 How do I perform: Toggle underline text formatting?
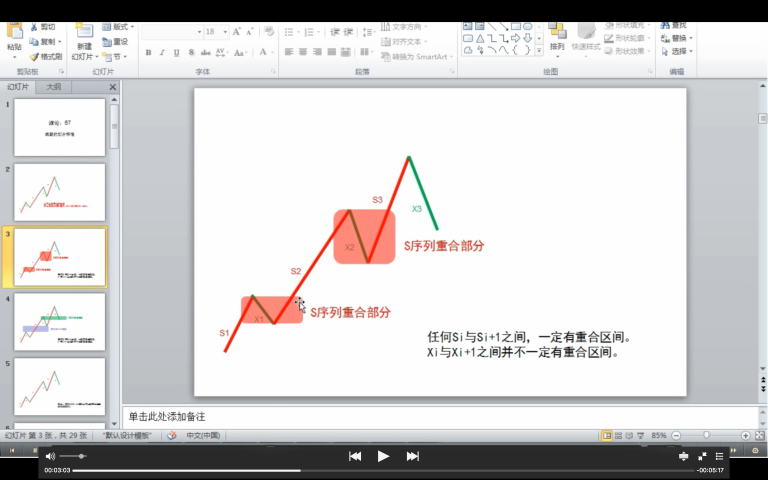point(176,52)
